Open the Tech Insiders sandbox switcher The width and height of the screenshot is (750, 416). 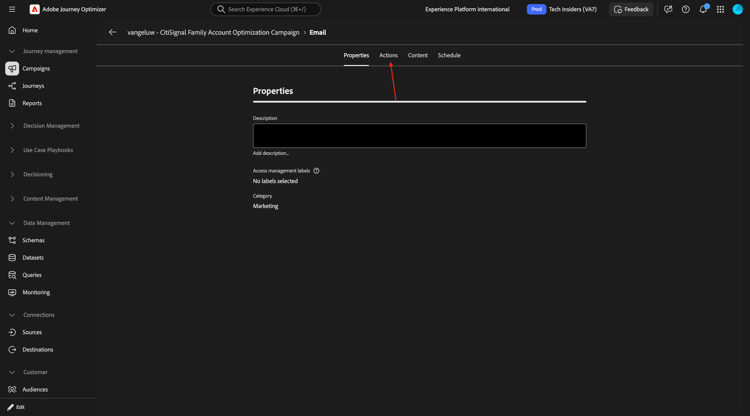(x=573, y=9)
